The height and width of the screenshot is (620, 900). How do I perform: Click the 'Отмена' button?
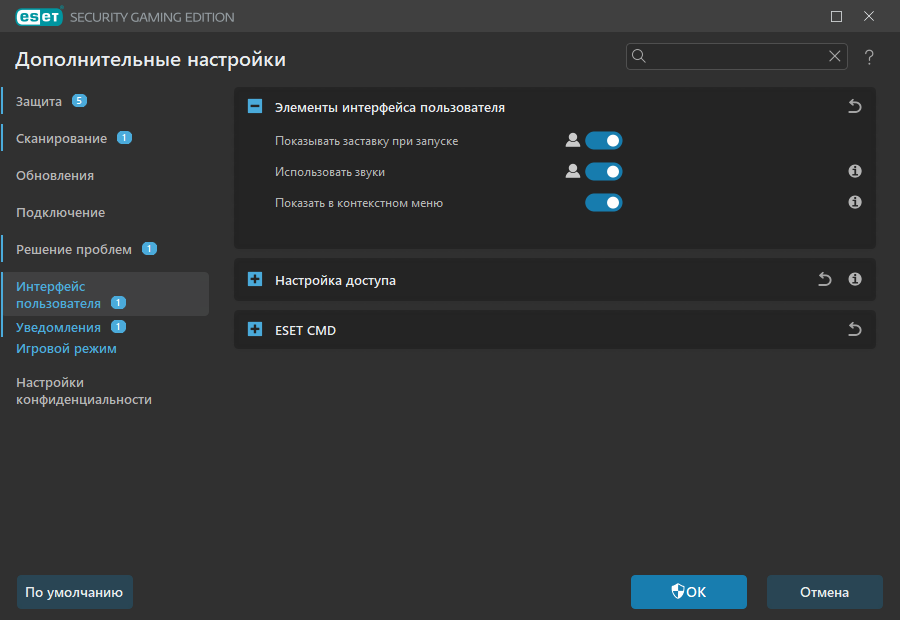[x=825, y=592]
